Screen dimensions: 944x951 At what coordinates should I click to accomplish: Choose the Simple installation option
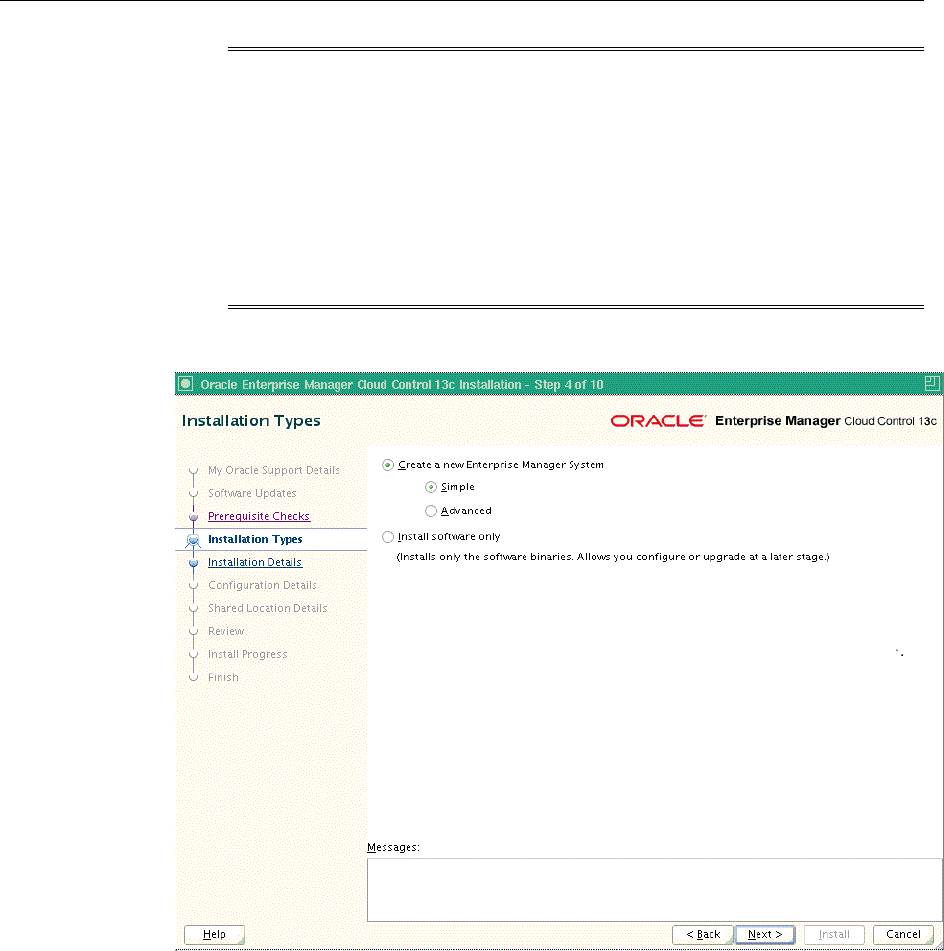[431, 487]
